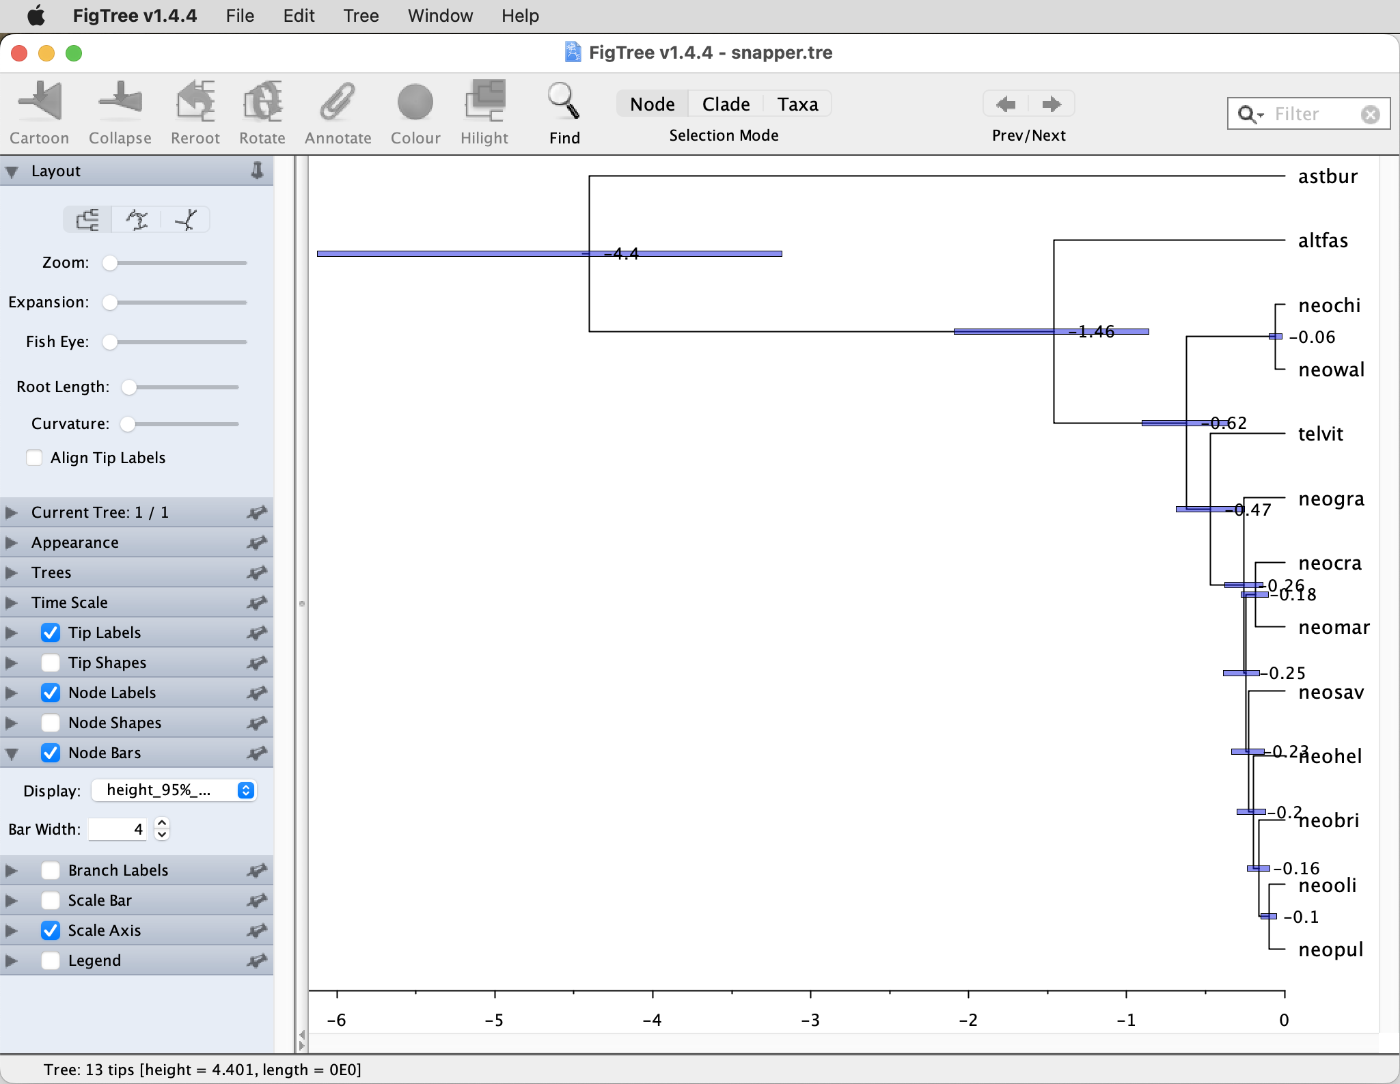The width and height of the screenshot is (1400, 1084).
Task: Go to next with right arrow
Action: pyautogui.click(x=1052, y=104)
